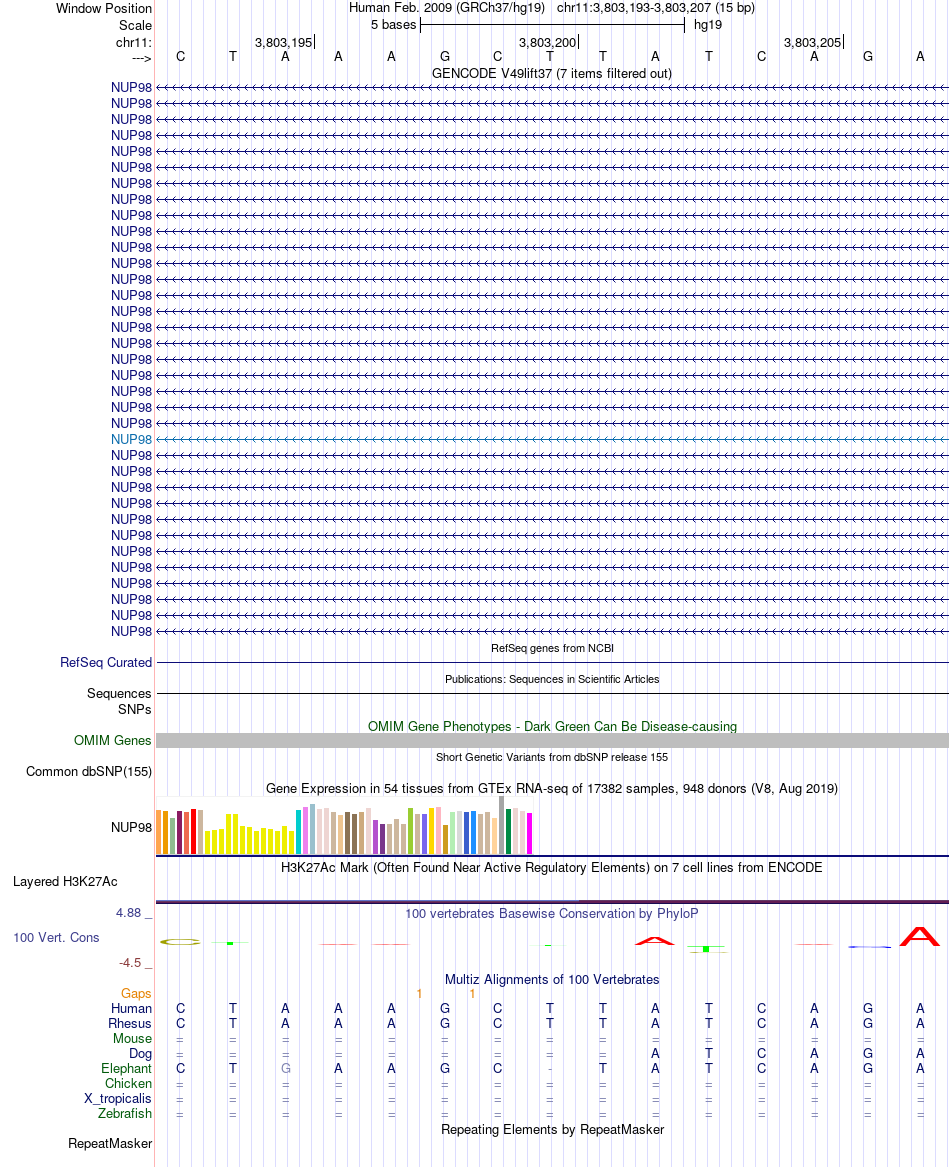Click the Human alignment row label

[x=131, y=1008]
